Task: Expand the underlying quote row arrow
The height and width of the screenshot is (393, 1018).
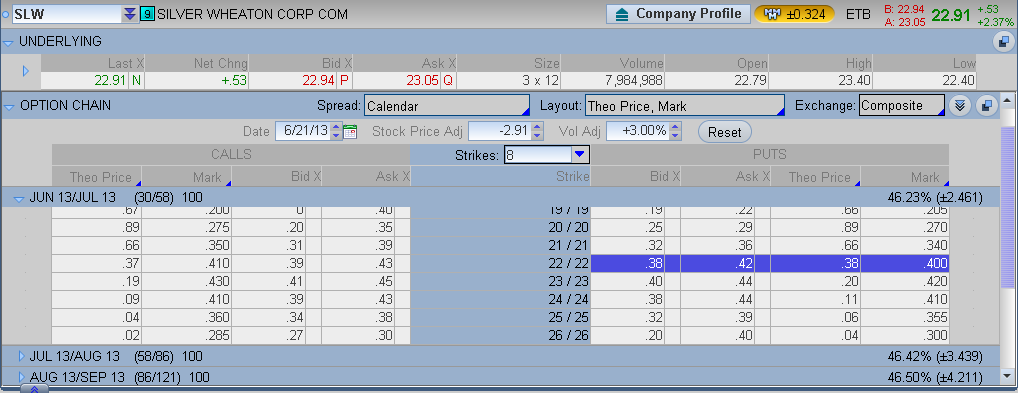Action: [26, 71]
